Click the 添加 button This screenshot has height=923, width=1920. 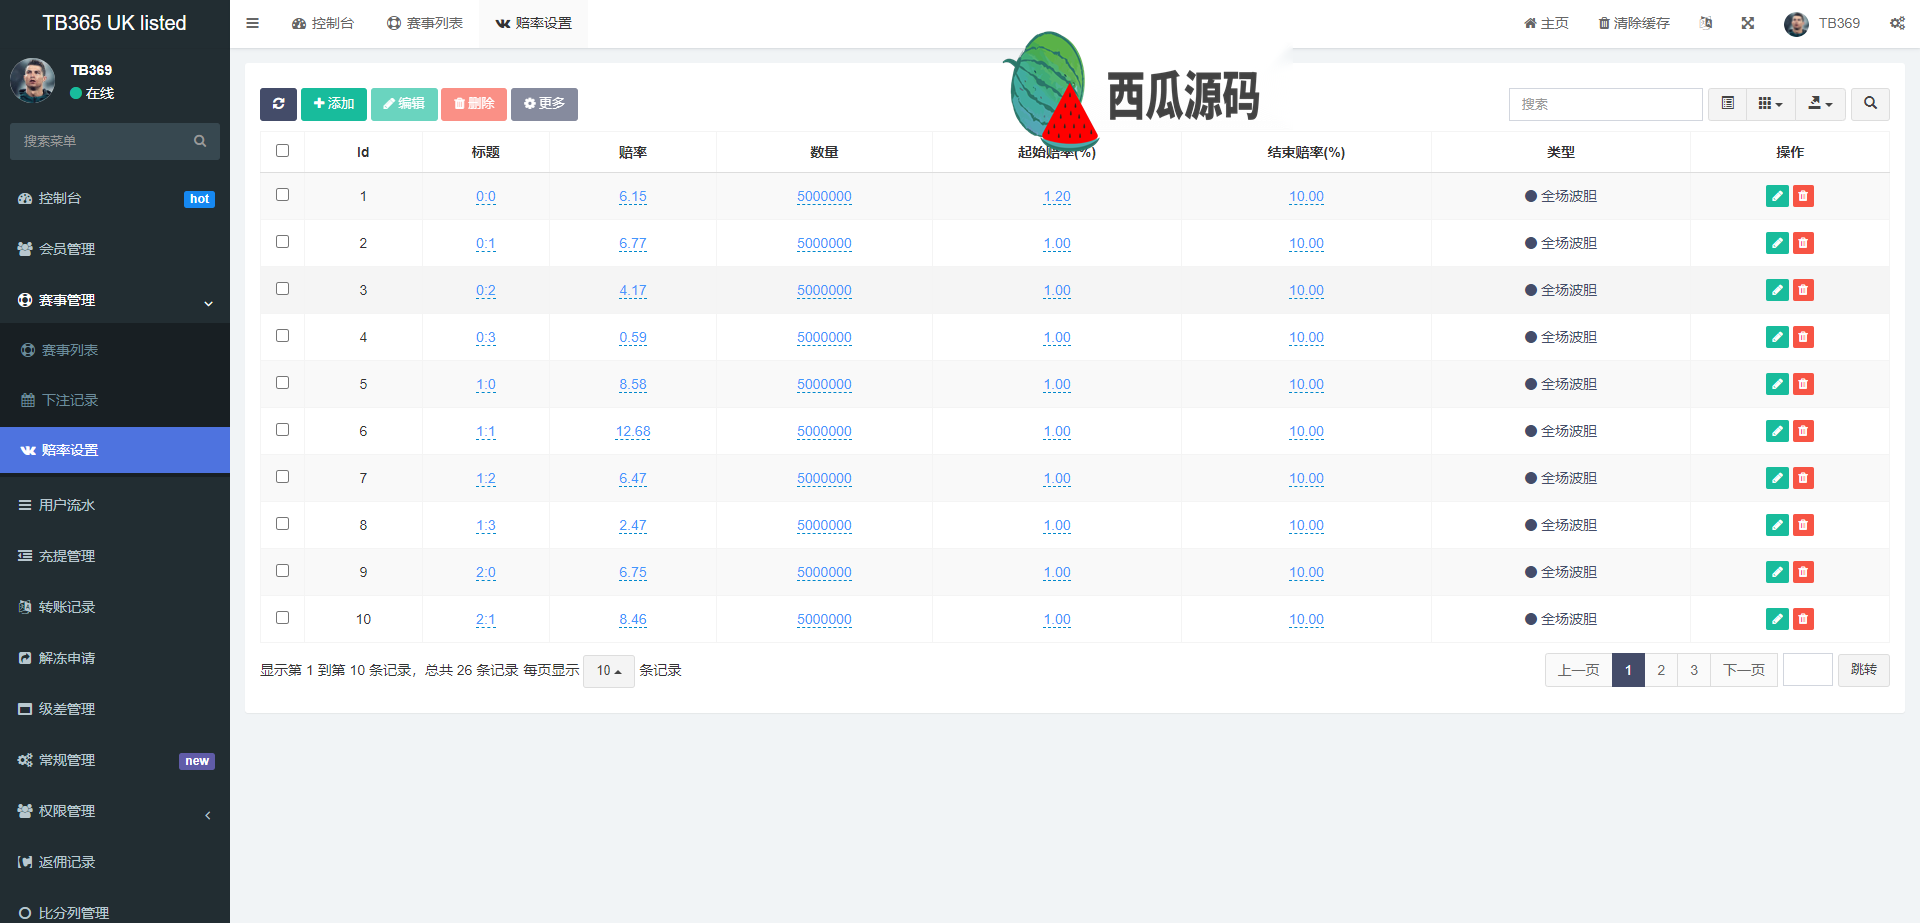click(x=334, y=104)
